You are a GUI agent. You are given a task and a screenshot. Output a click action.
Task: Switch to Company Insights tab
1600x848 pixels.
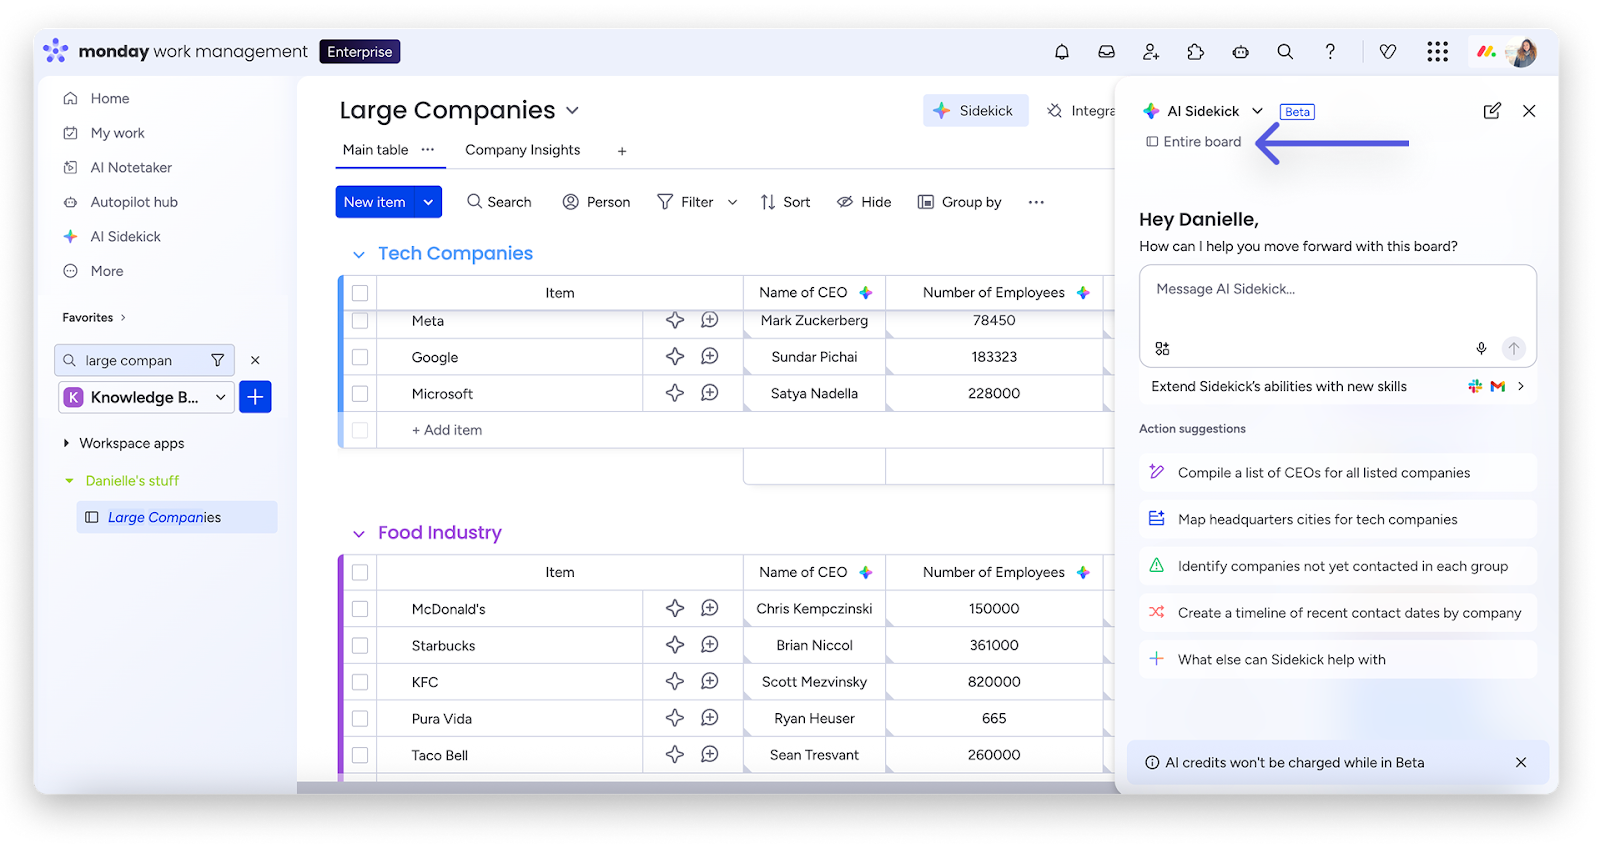pyautogui.click(x=522, y=150)
